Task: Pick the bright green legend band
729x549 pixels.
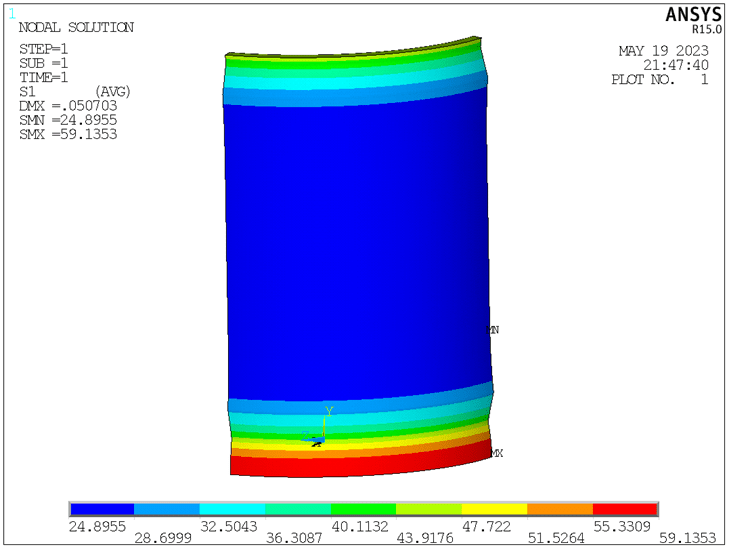Action: point(363,510)
